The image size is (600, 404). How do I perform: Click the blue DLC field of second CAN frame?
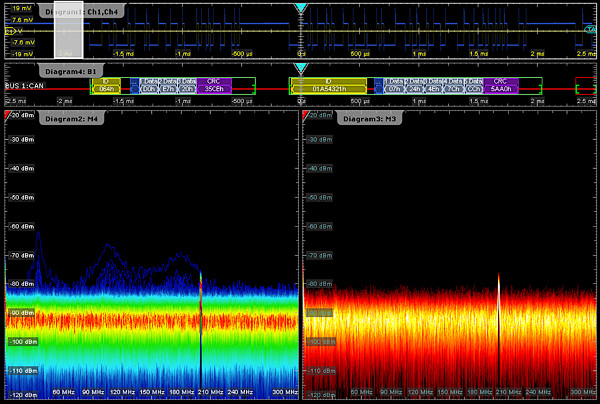[378, 86]
